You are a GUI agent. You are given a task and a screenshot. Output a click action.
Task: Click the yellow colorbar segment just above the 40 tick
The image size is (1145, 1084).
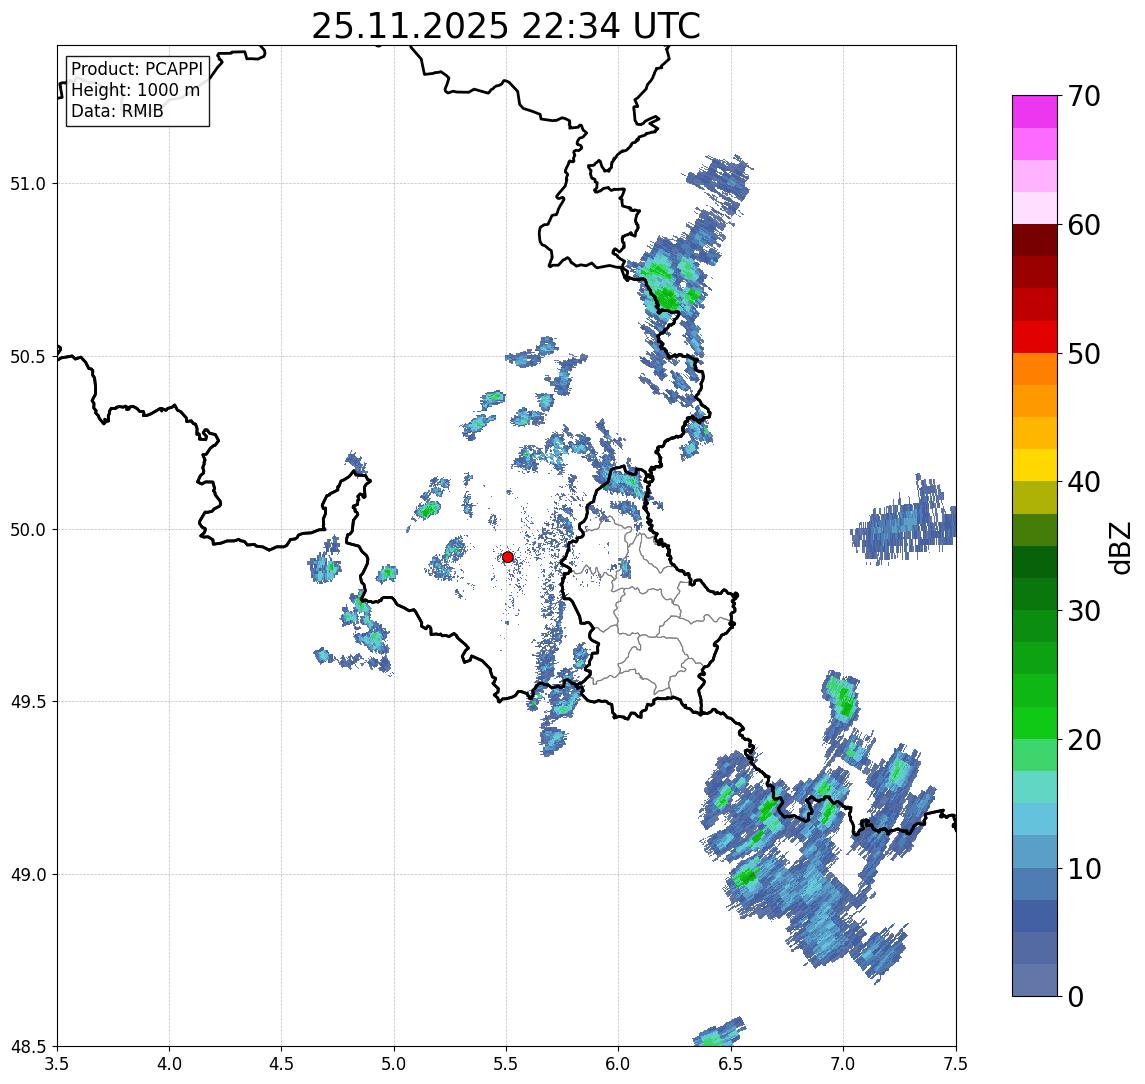tap(1035, 465)
